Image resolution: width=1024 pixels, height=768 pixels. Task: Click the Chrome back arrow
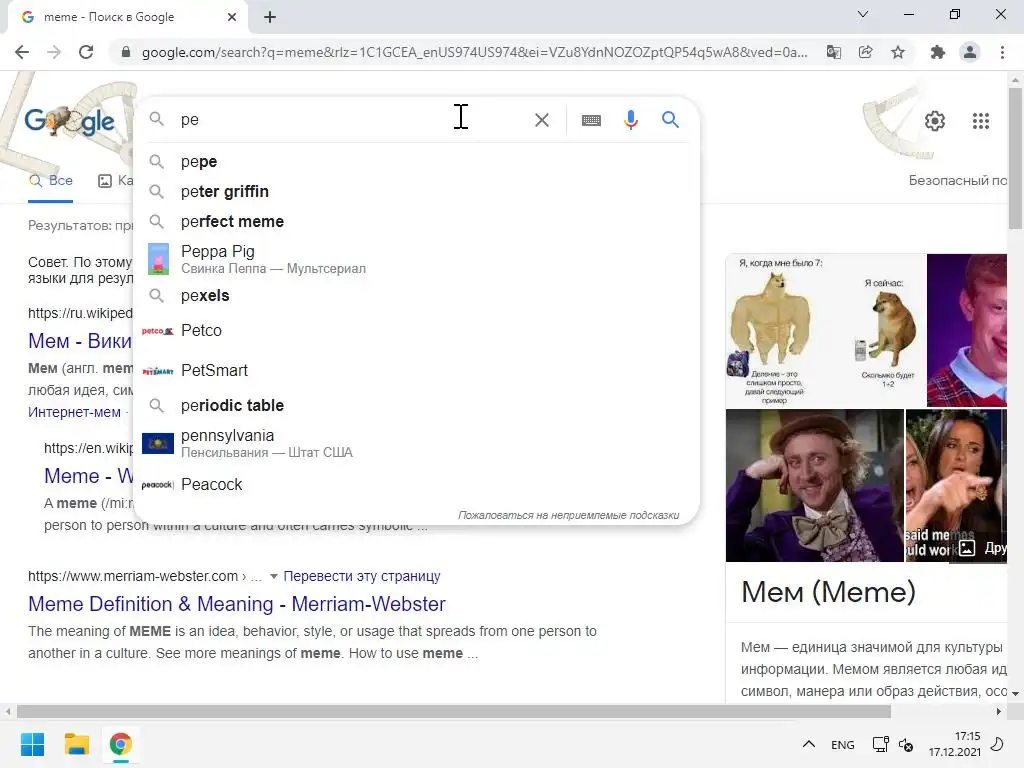pyautogui.click(x=22, y=52)
